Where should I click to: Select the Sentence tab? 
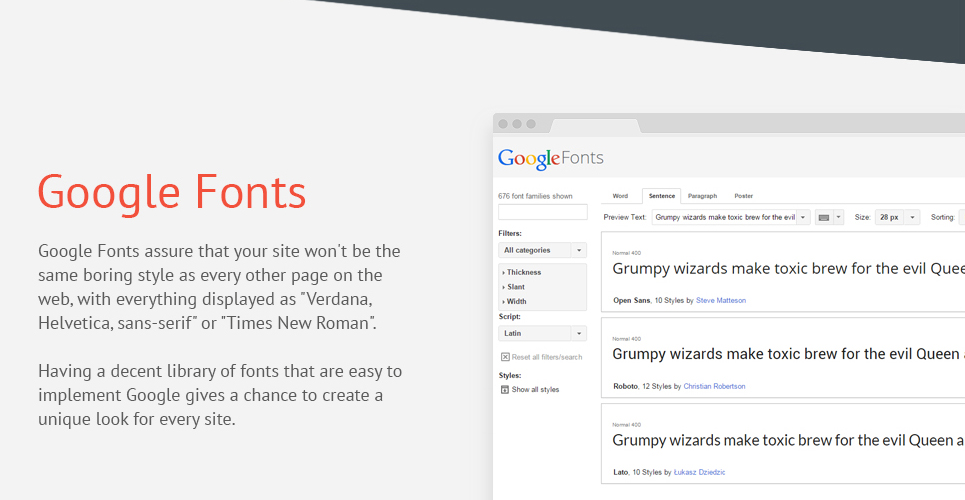coord(662,196)
